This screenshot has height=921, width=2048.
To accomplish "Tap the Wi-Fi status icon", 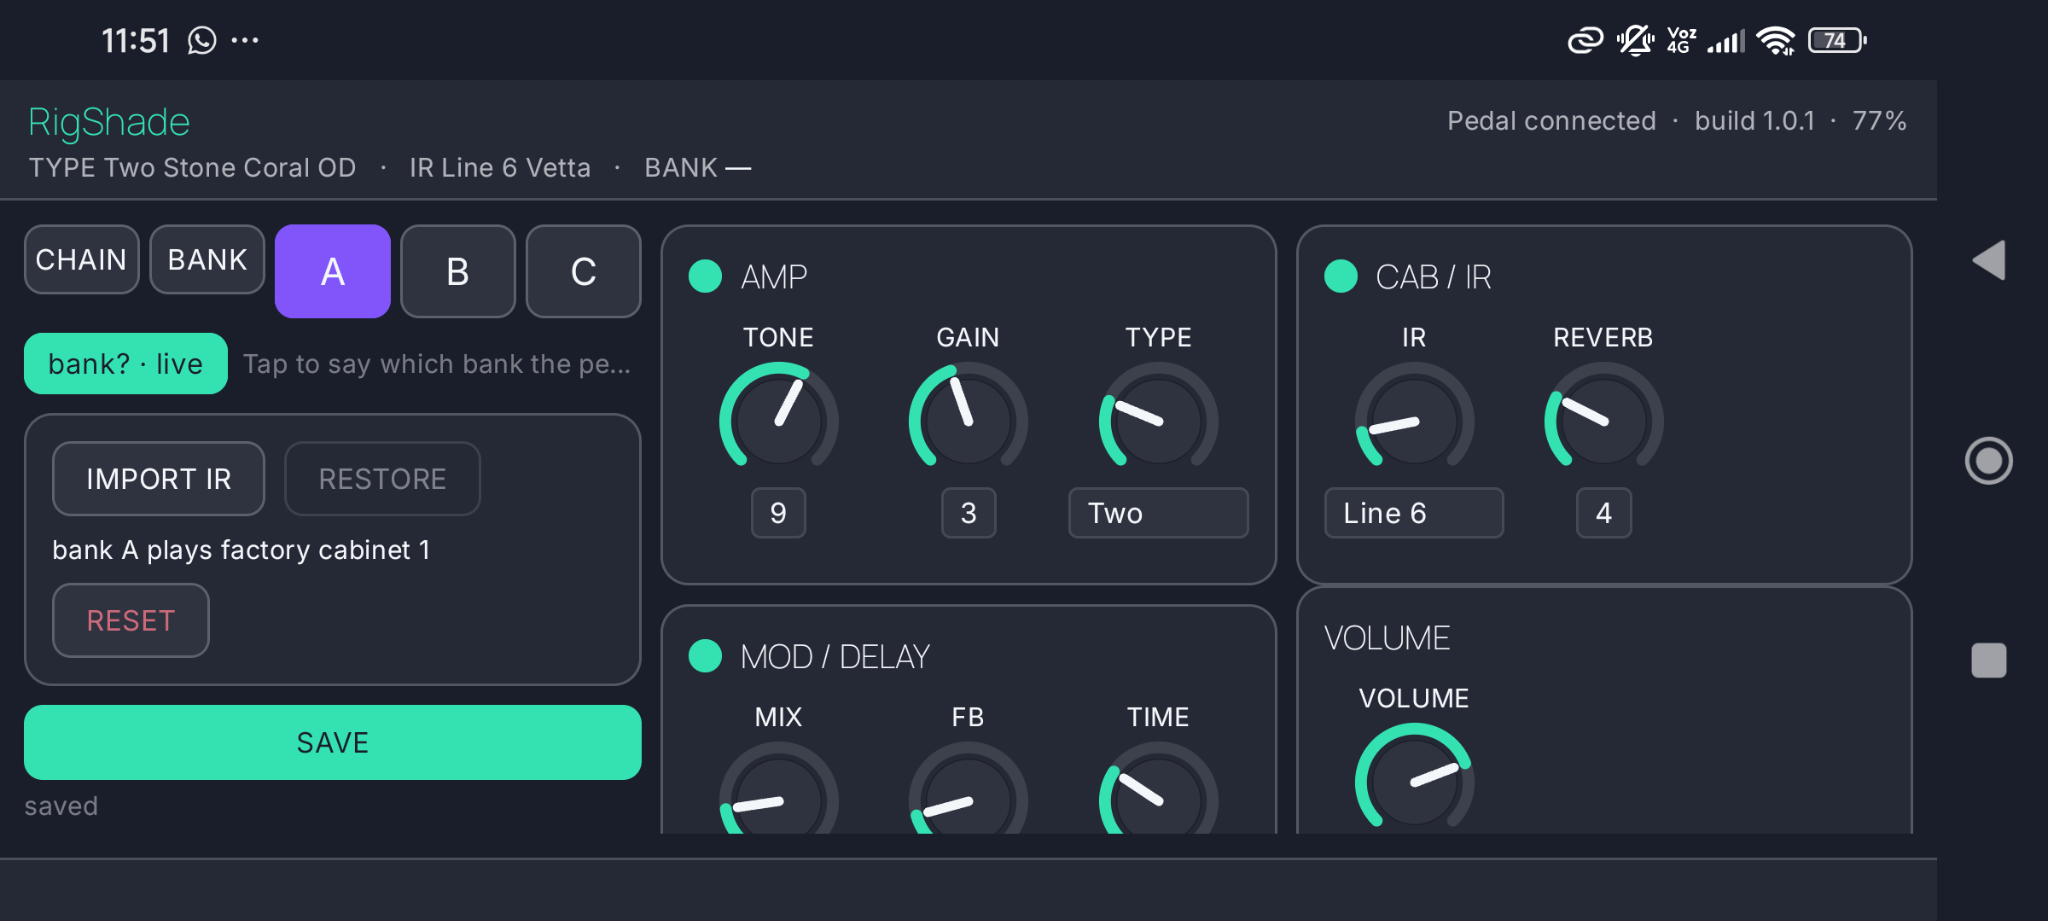I will tap(1776, 40).
